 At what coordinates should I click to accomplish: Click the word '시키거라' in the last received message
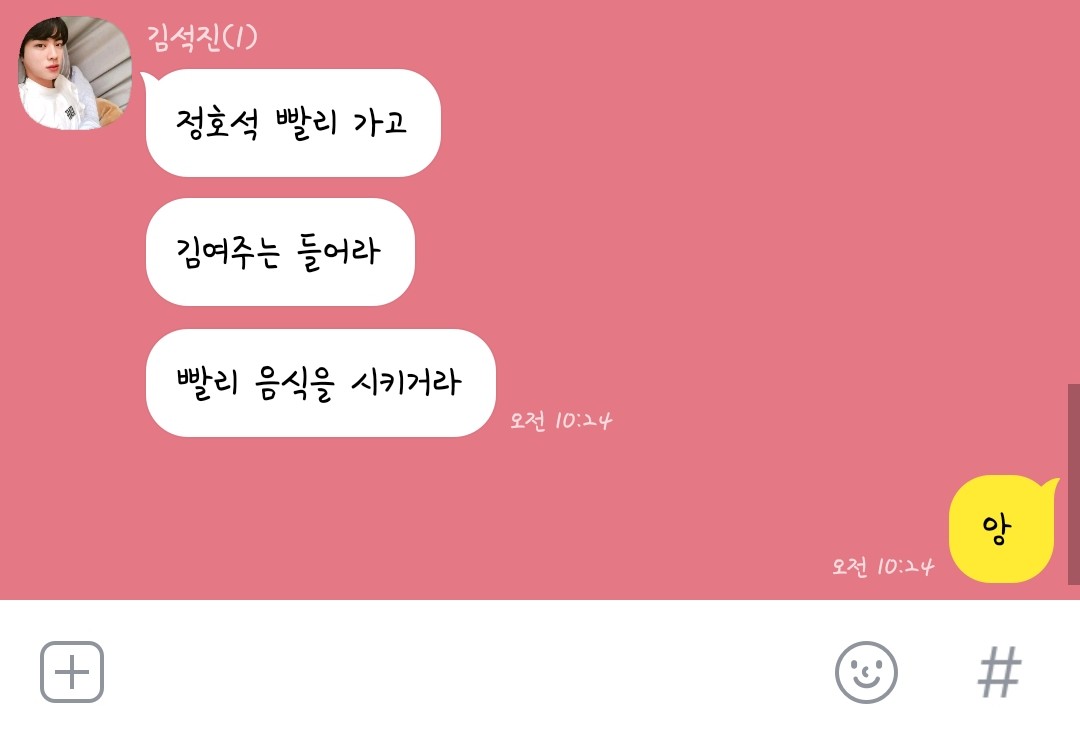[x=406, y=381]
